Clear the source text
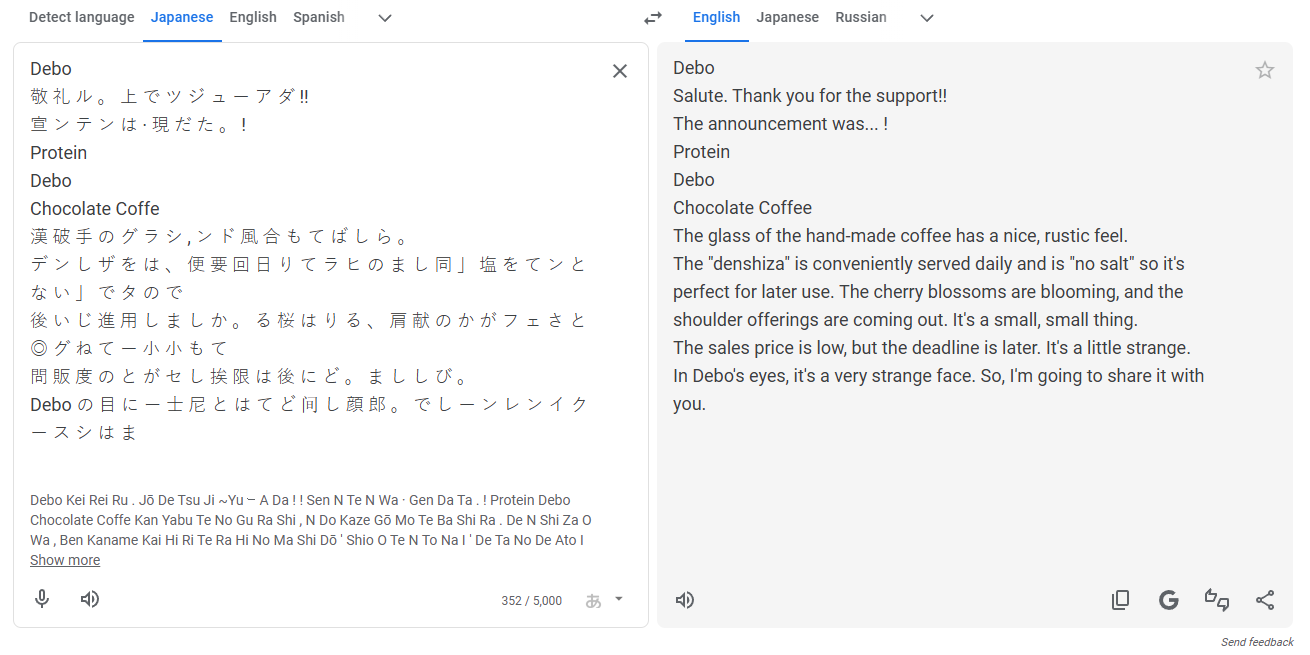Screen dimensions: 1310x655 click(x=620, y=71)
